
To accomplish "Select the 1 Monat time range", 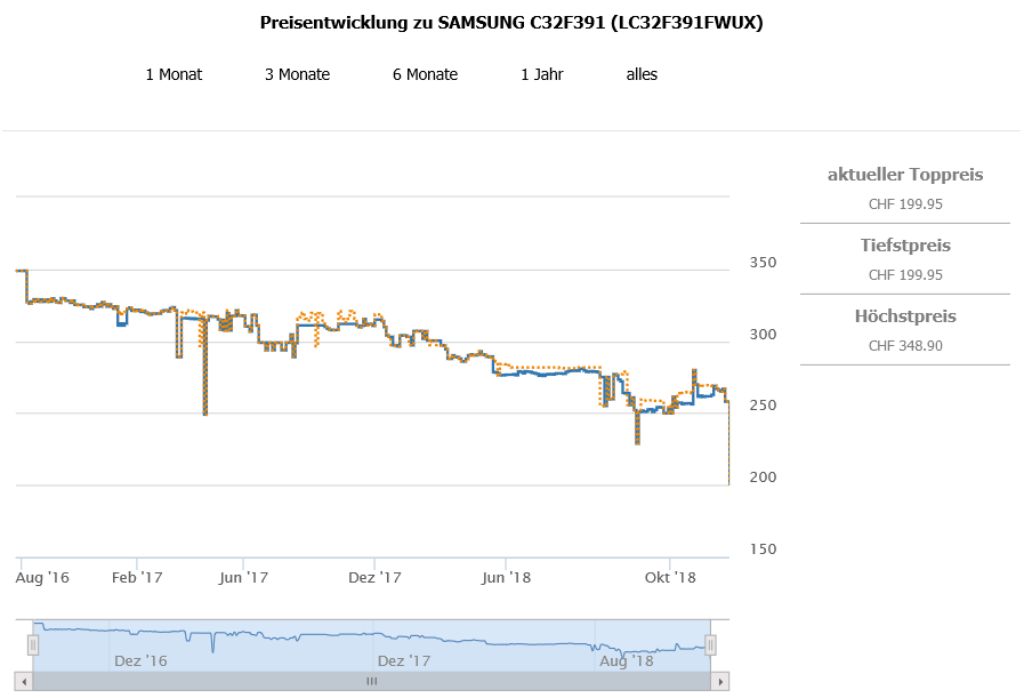I will point(174,74).
